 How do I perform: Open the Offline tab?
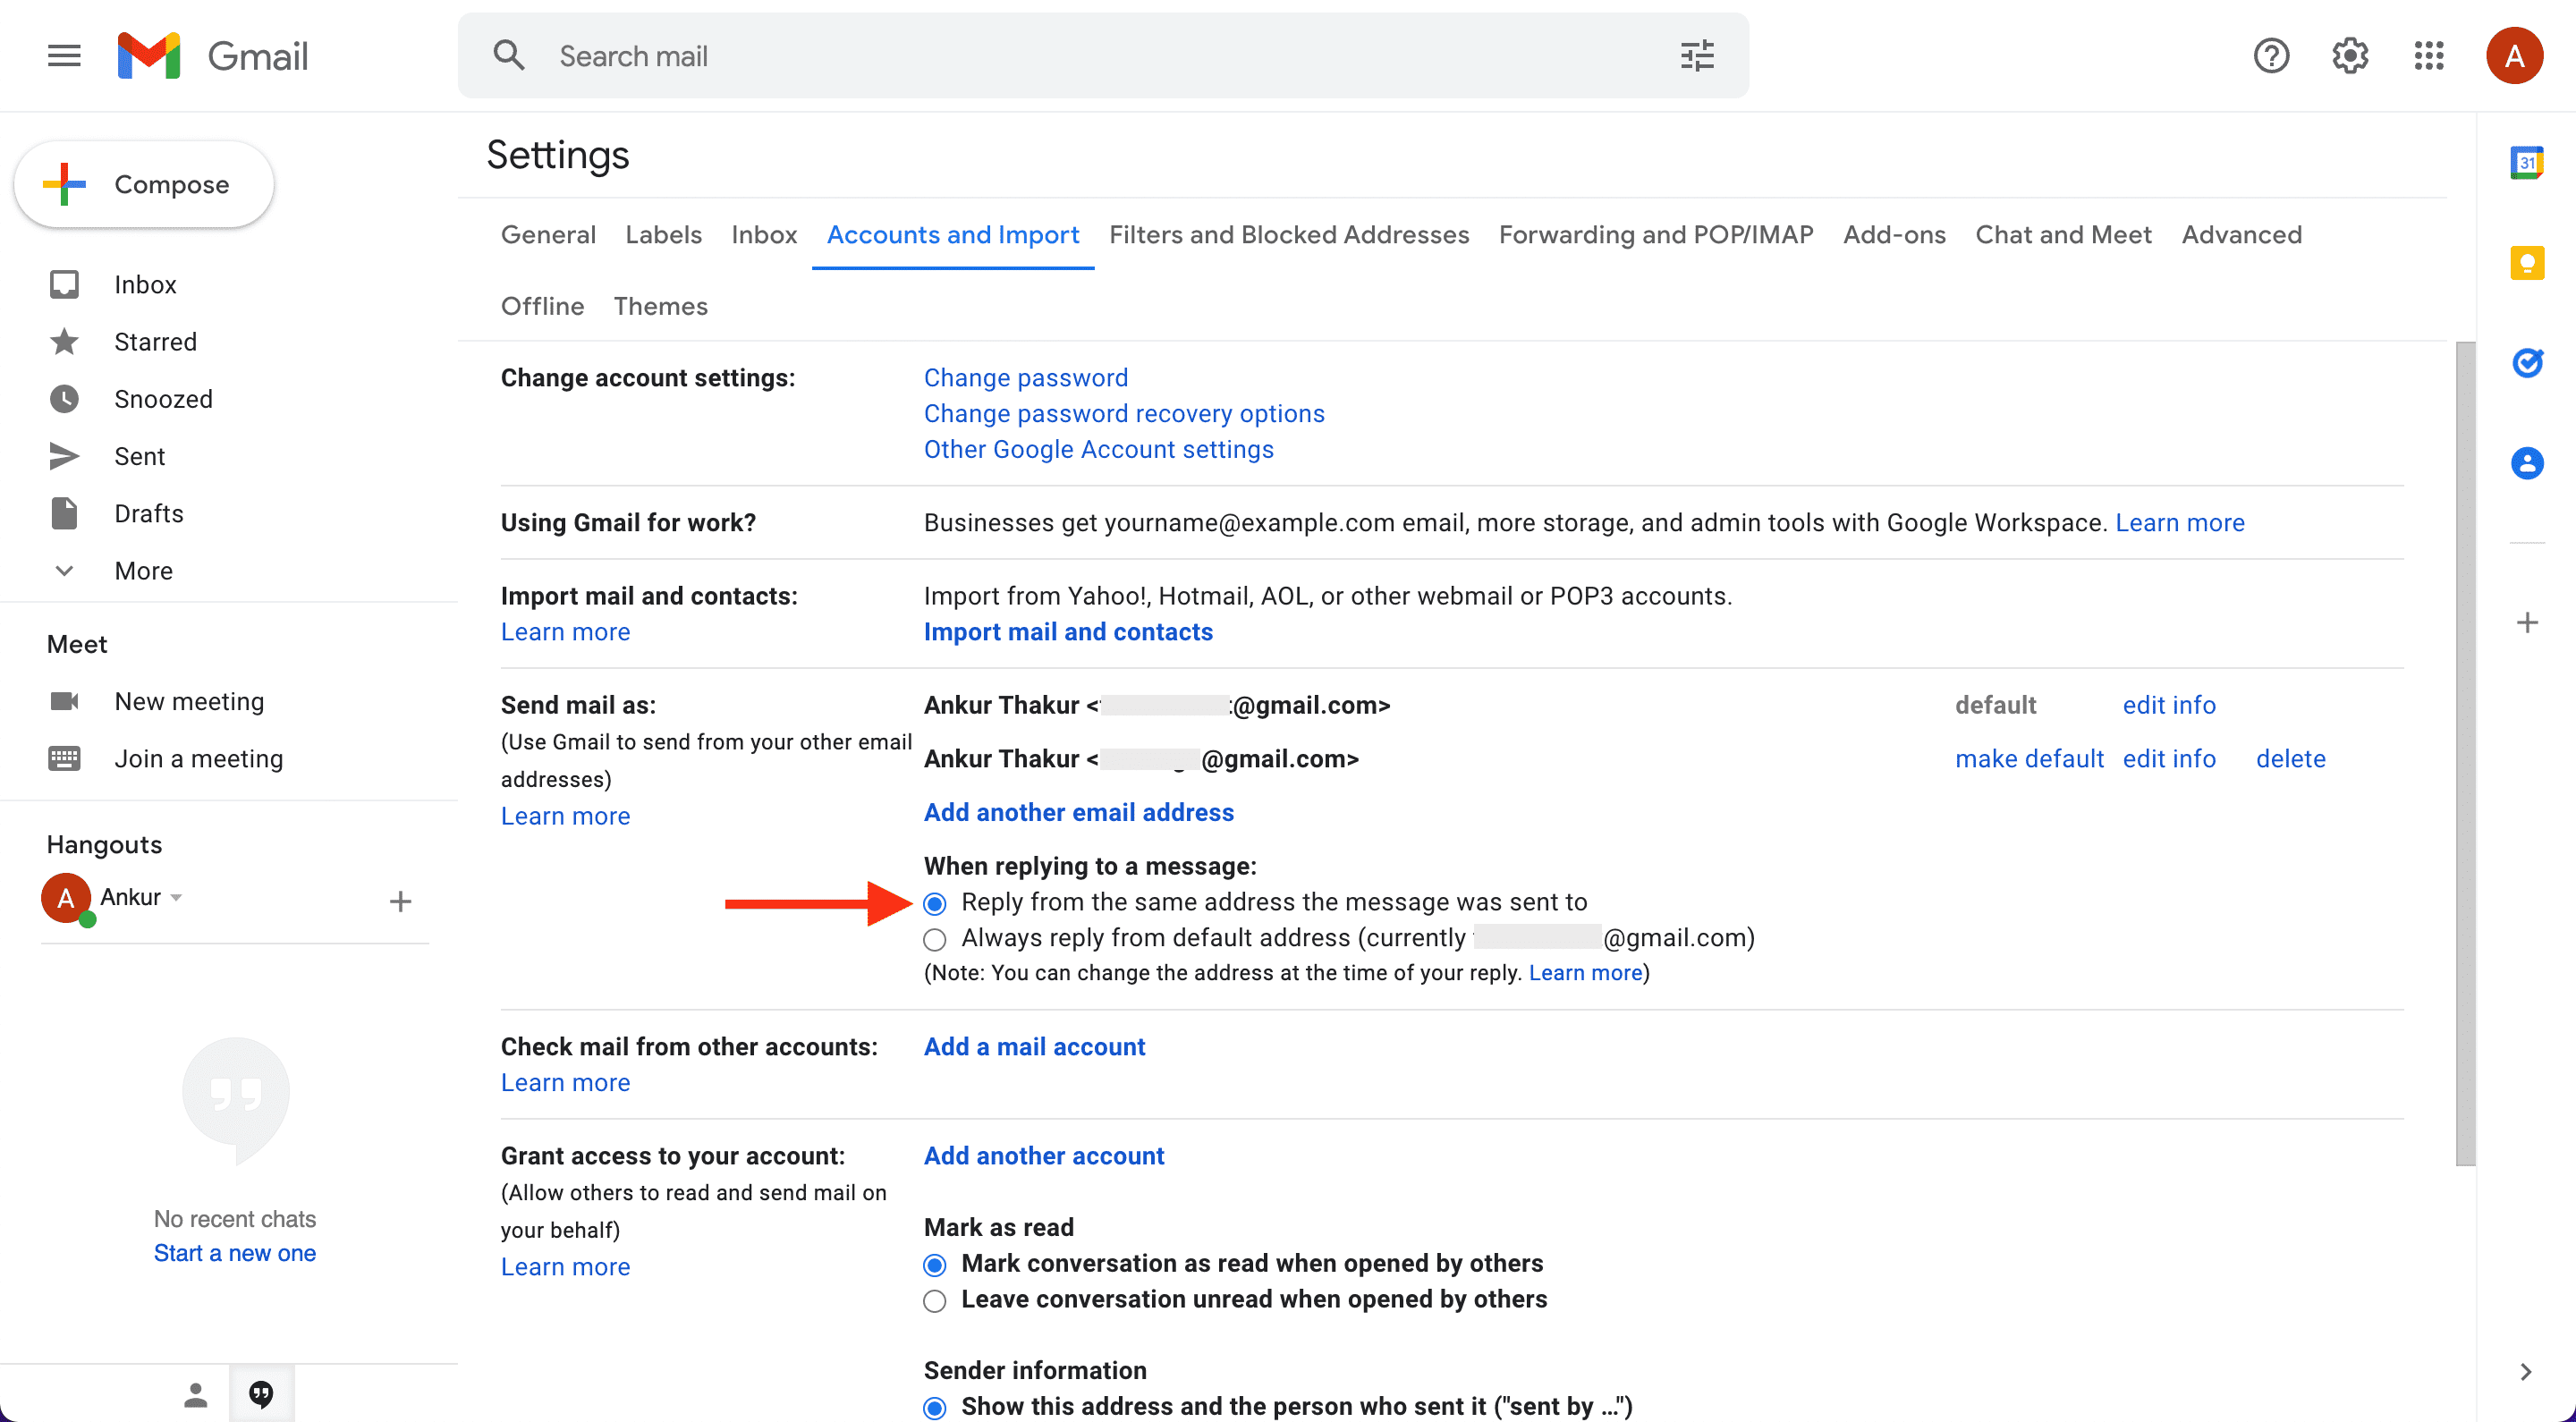(x=542, y=306)
